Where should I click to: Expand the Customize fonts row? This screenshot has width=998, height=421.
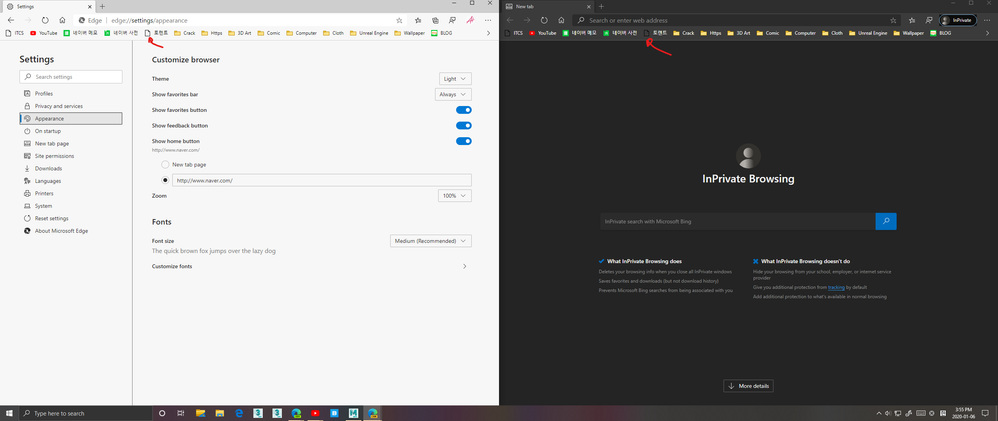tap(312, 266)
